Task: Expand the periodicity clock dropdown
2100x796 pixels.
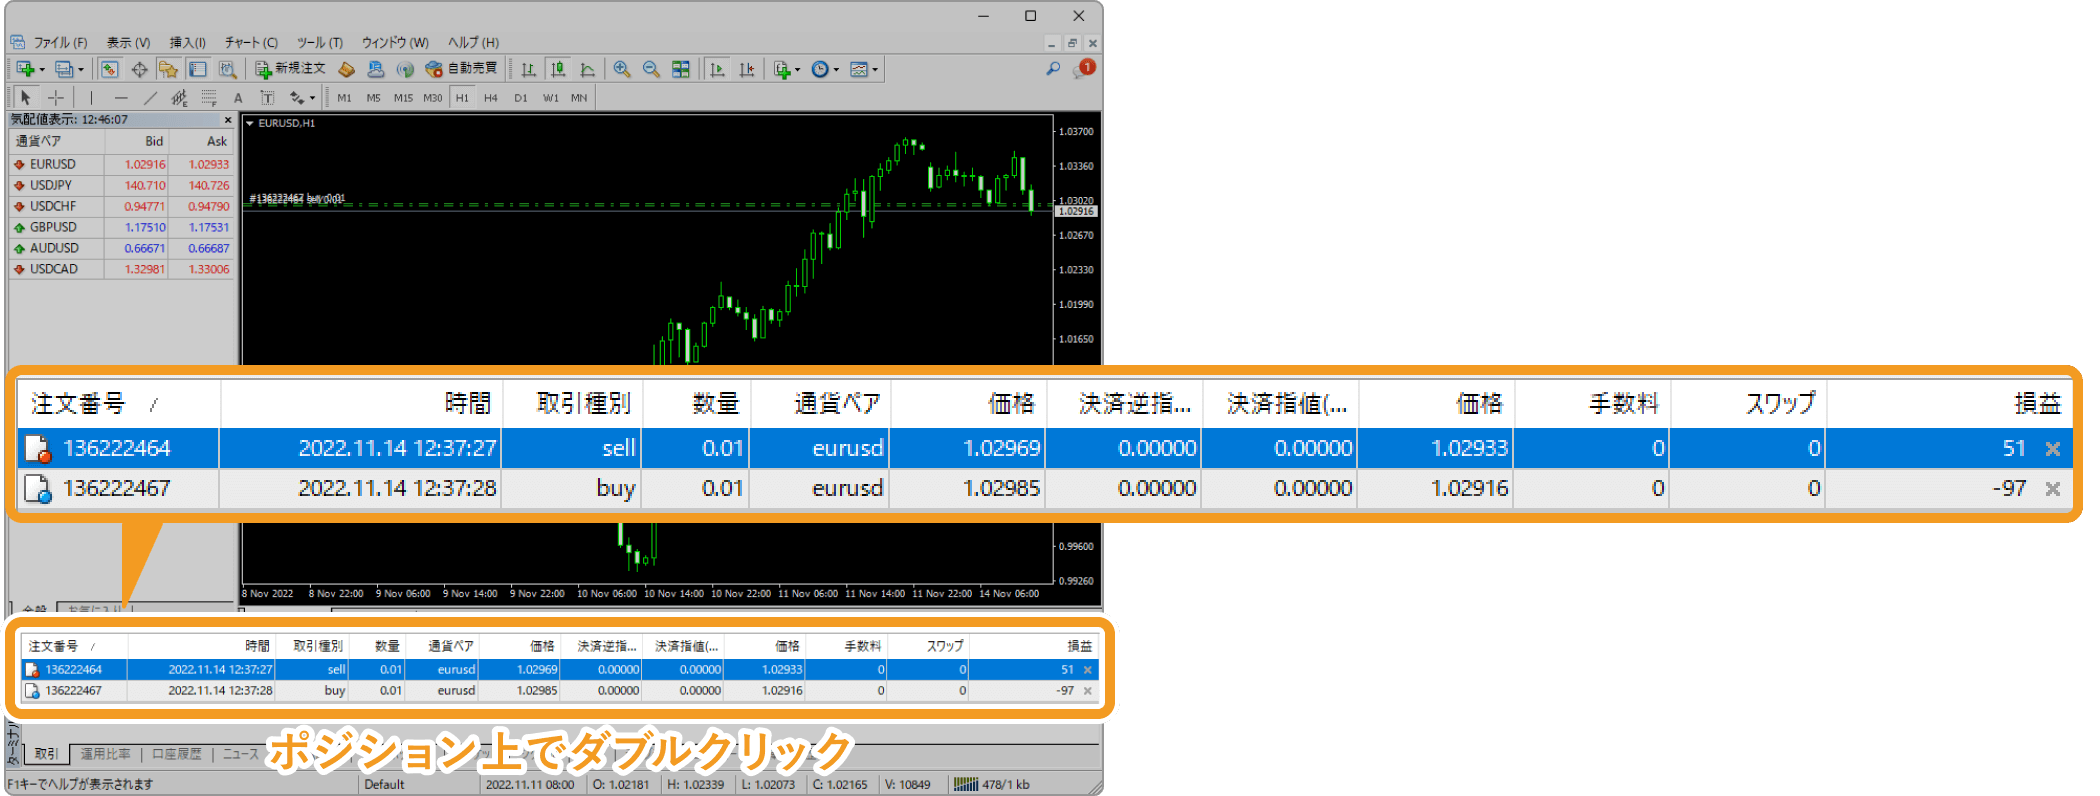Action: tap(836, 70)
